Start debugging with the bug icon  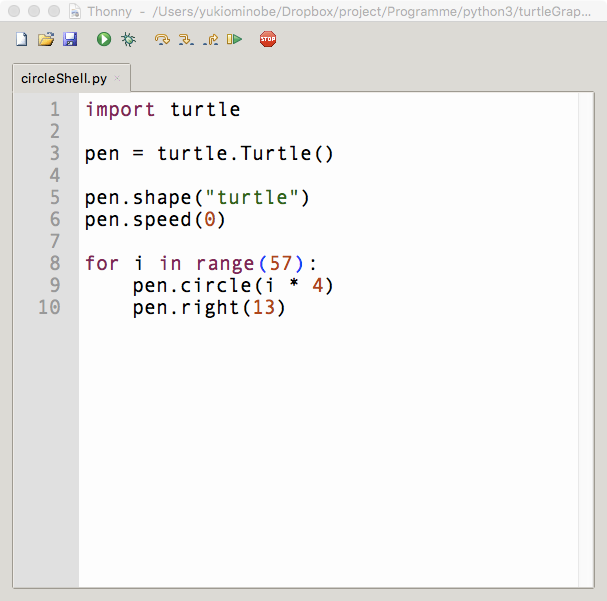coord(128,40)
